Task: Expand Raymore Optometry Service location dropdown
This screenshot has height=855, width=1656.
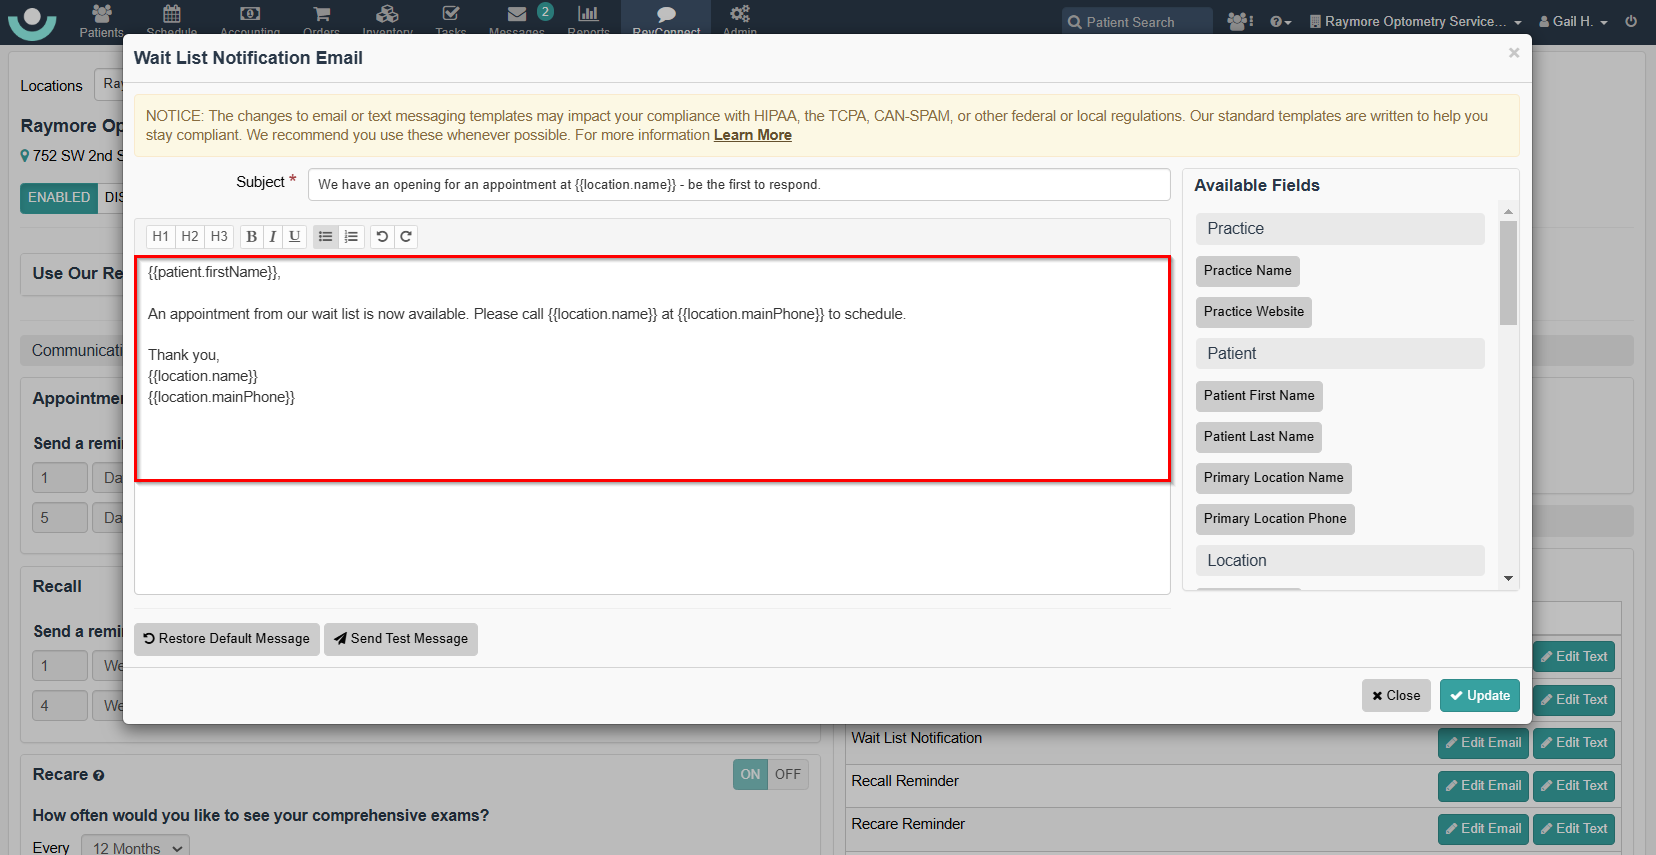Action: (1415, 21)
